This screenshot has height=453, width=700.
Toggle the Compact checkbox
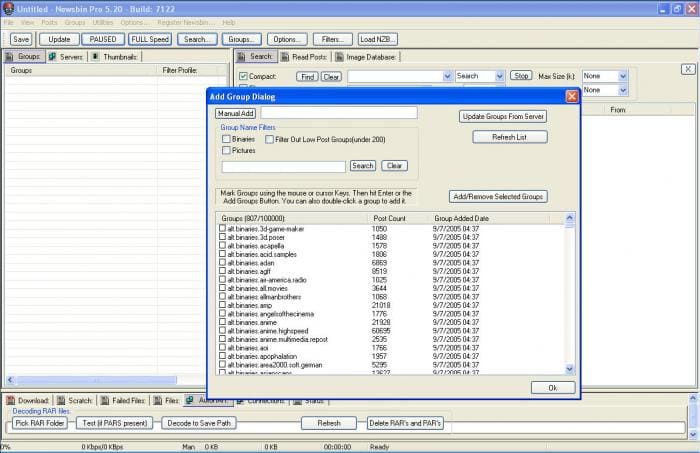pos(243,76)
